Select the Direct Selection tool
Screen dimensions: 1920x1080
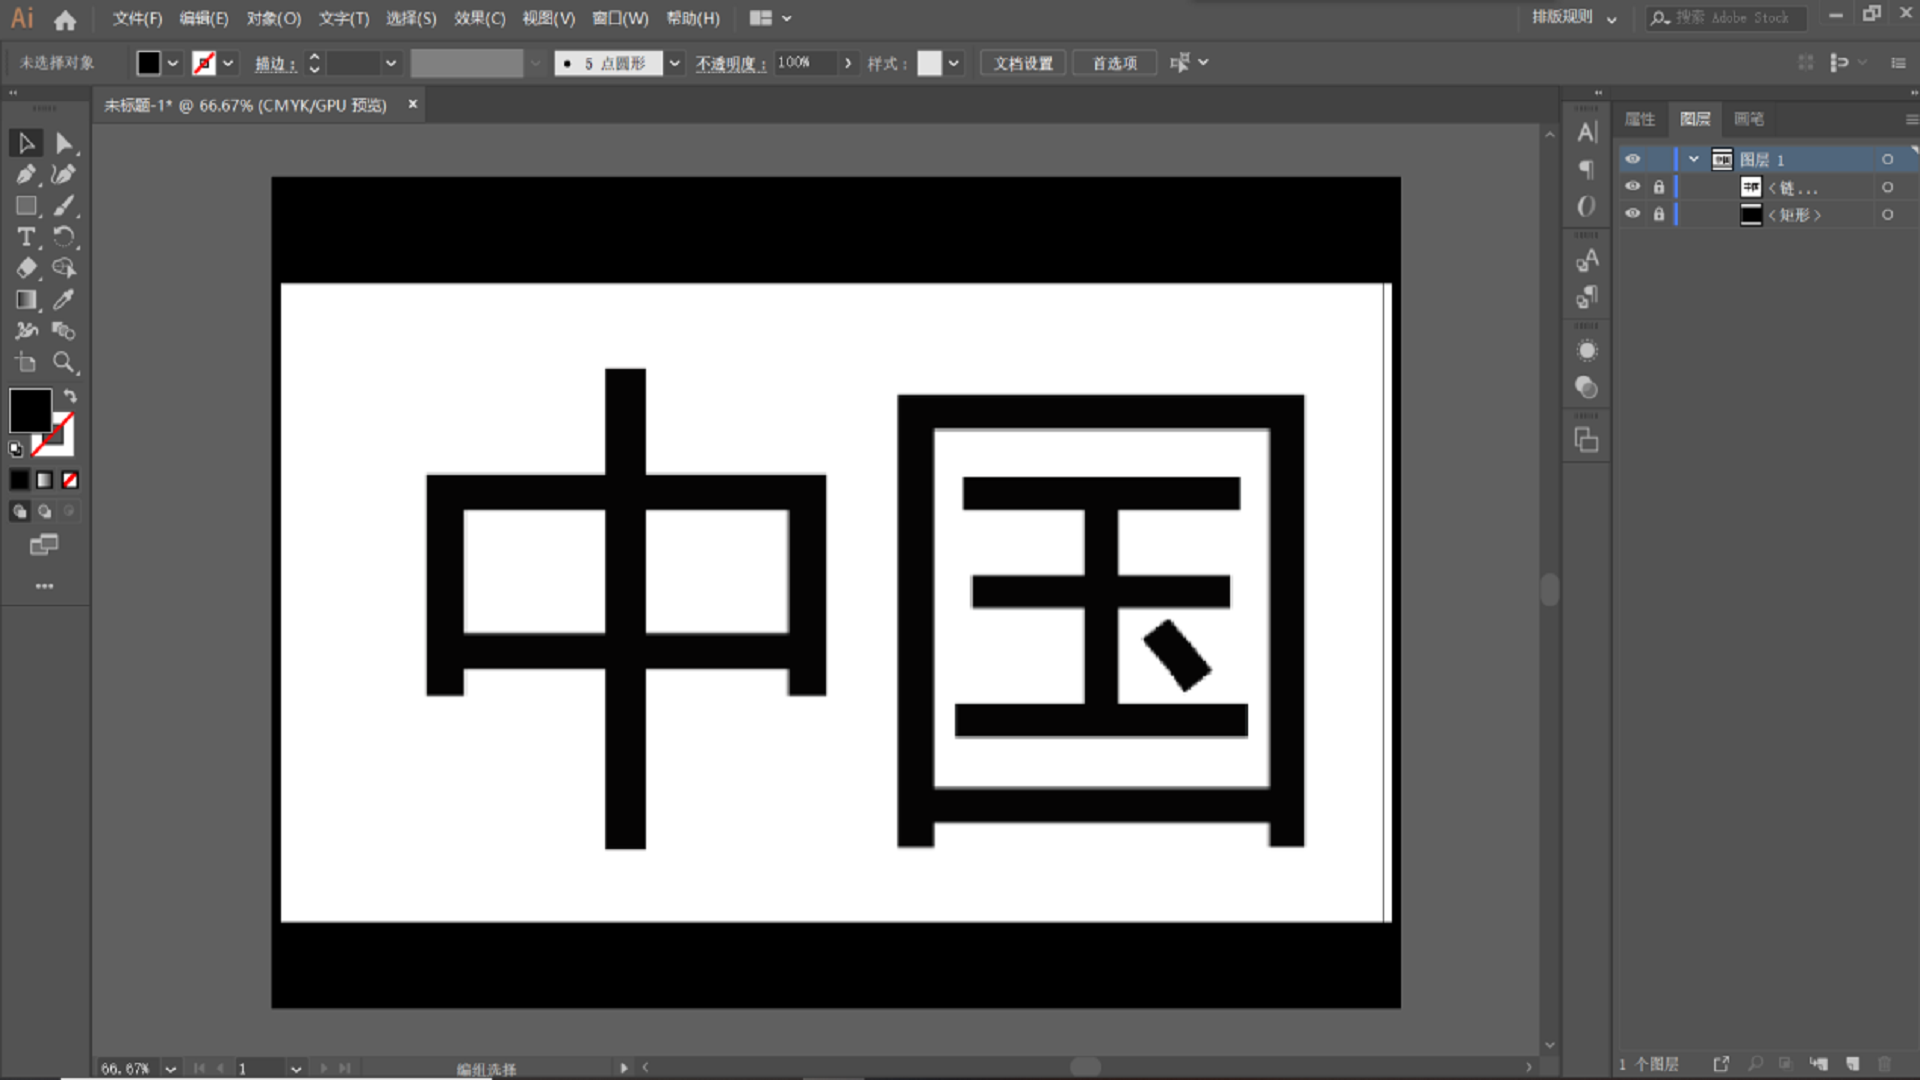click(63, 144)
